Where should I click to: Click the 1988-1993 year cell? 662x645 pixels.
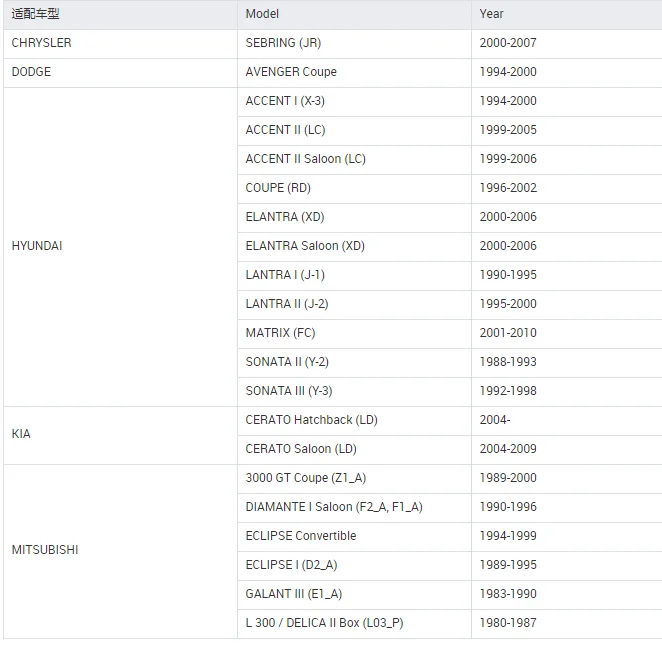coord(567,363)
